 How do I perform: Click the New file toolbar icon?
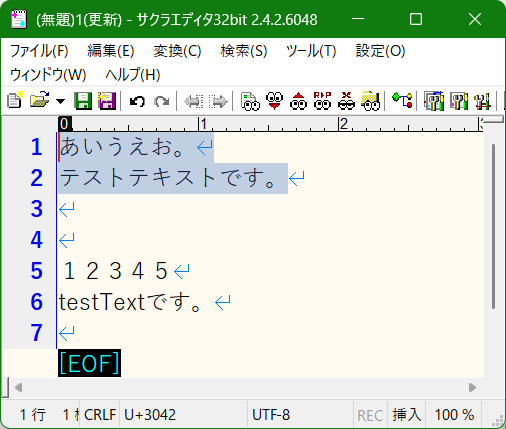15,101
